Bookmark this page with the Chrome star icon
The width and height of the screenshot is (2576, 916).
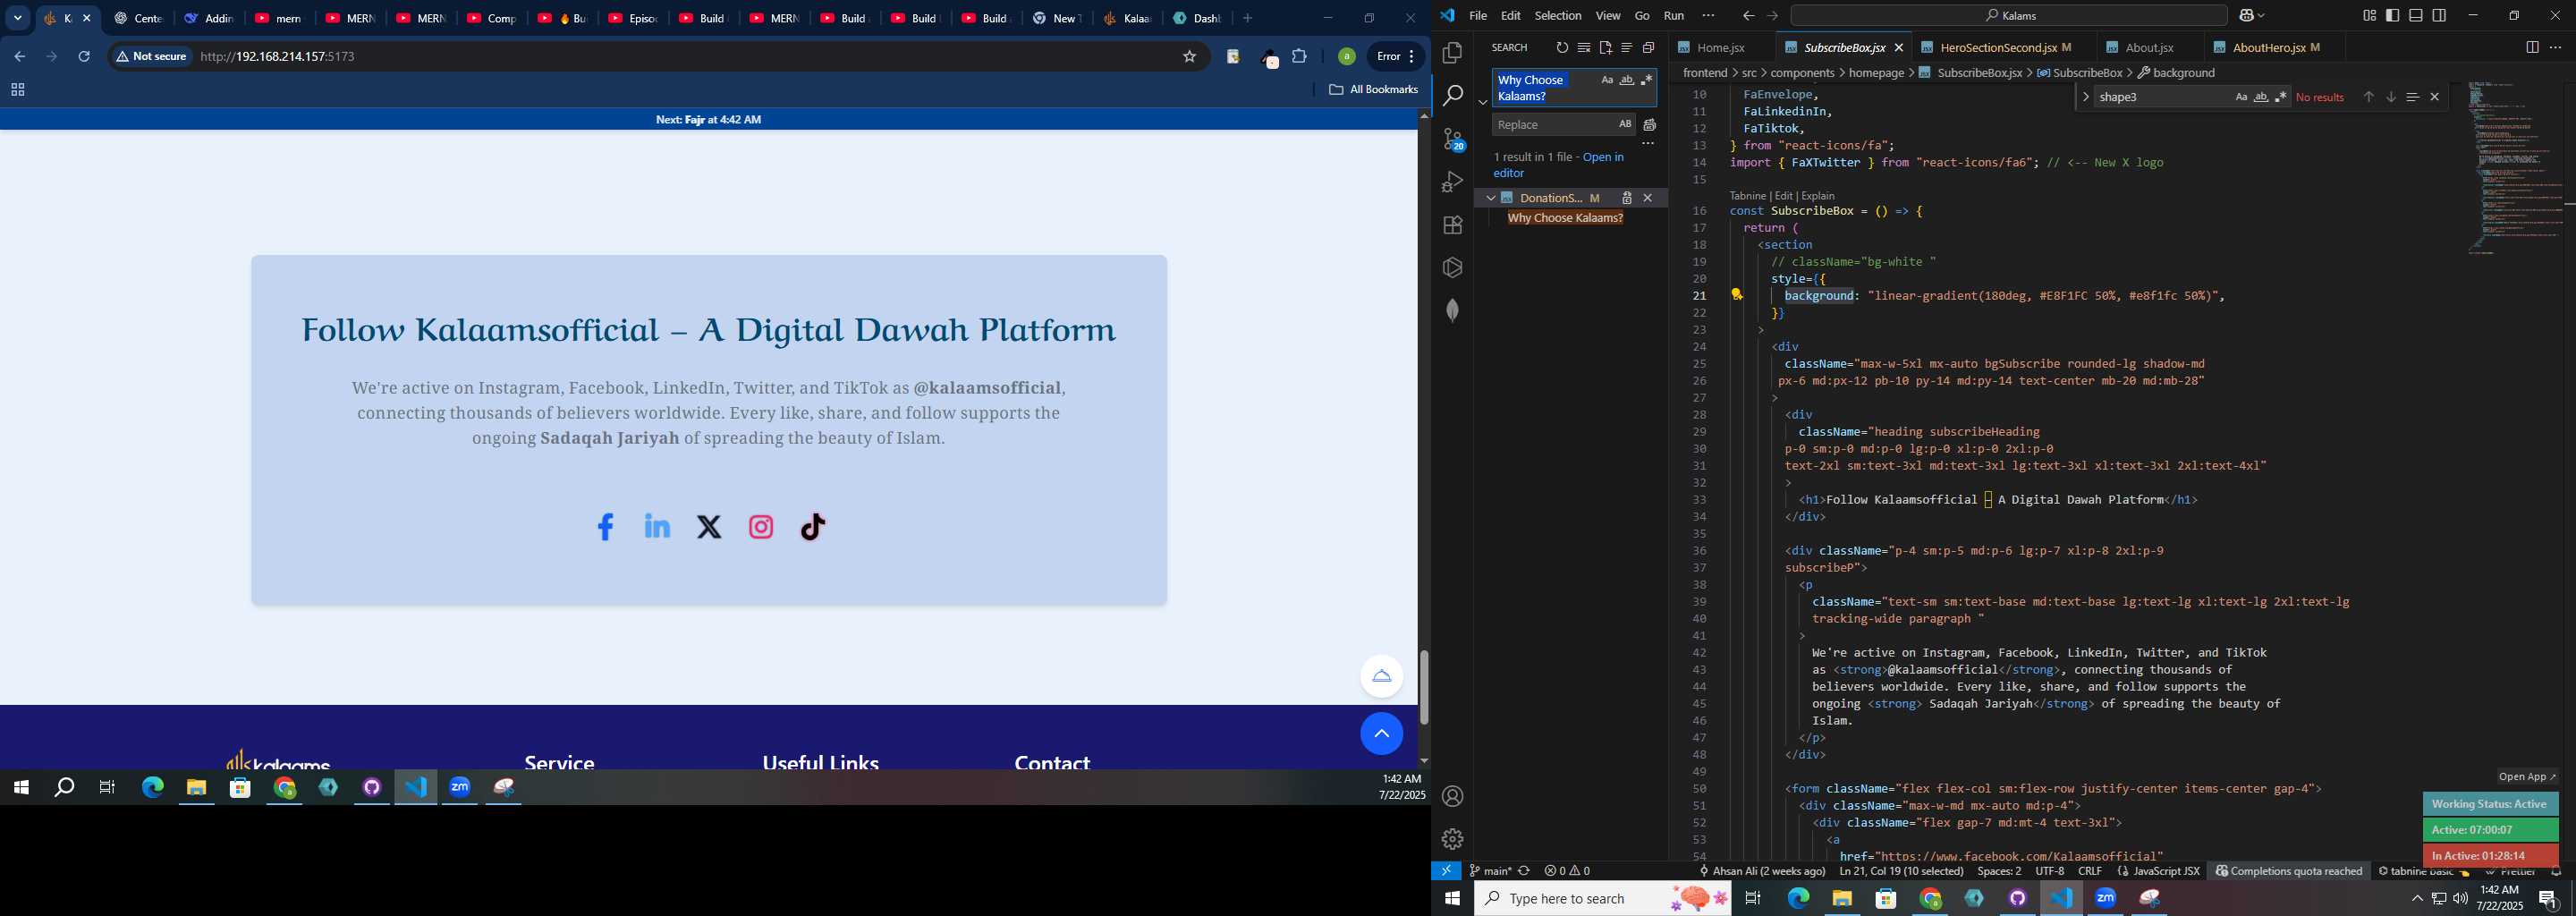pos(1189,57)
